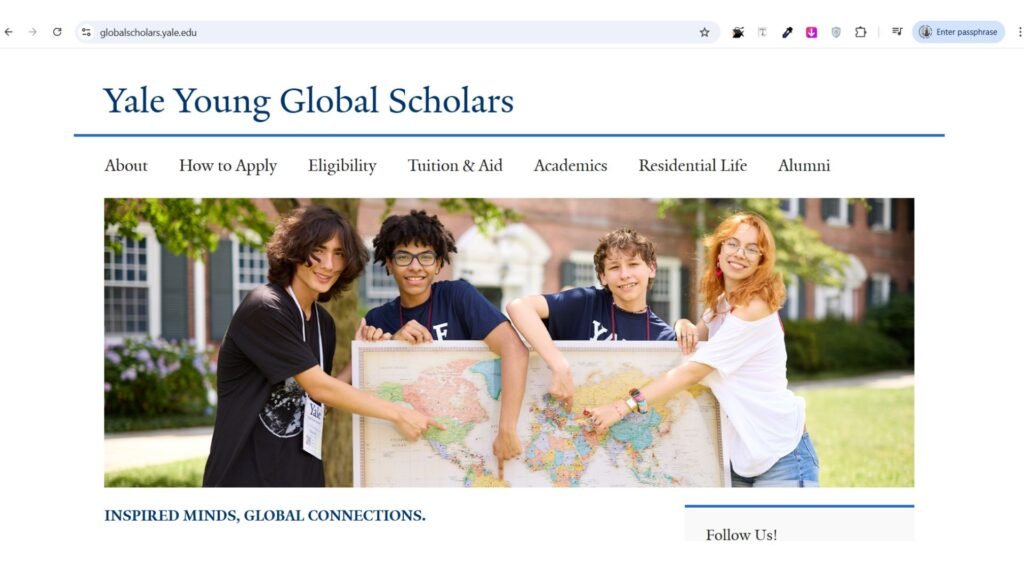Image resolution: width=1024 pixels, height=576 pixels.
Task: Open the About menu
Action: pos(126,166)
